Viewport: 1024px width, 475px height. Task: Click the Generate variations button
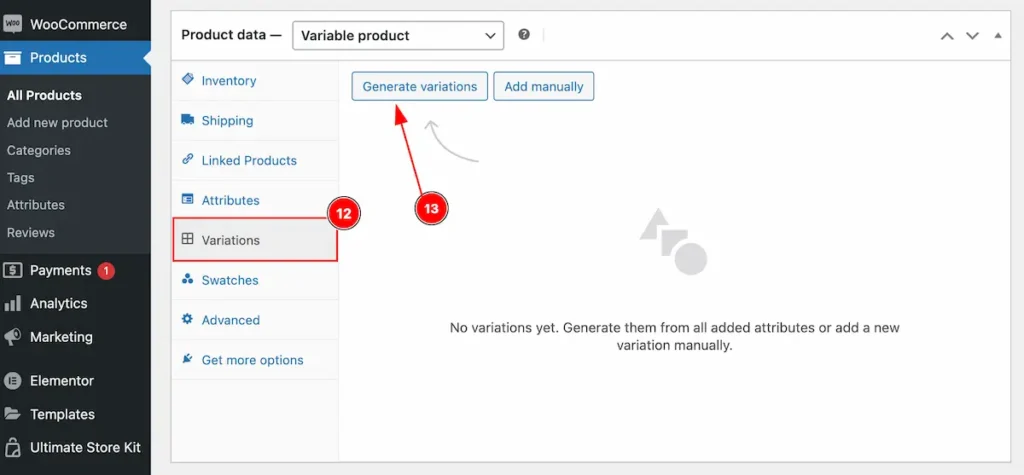(420, 86)
